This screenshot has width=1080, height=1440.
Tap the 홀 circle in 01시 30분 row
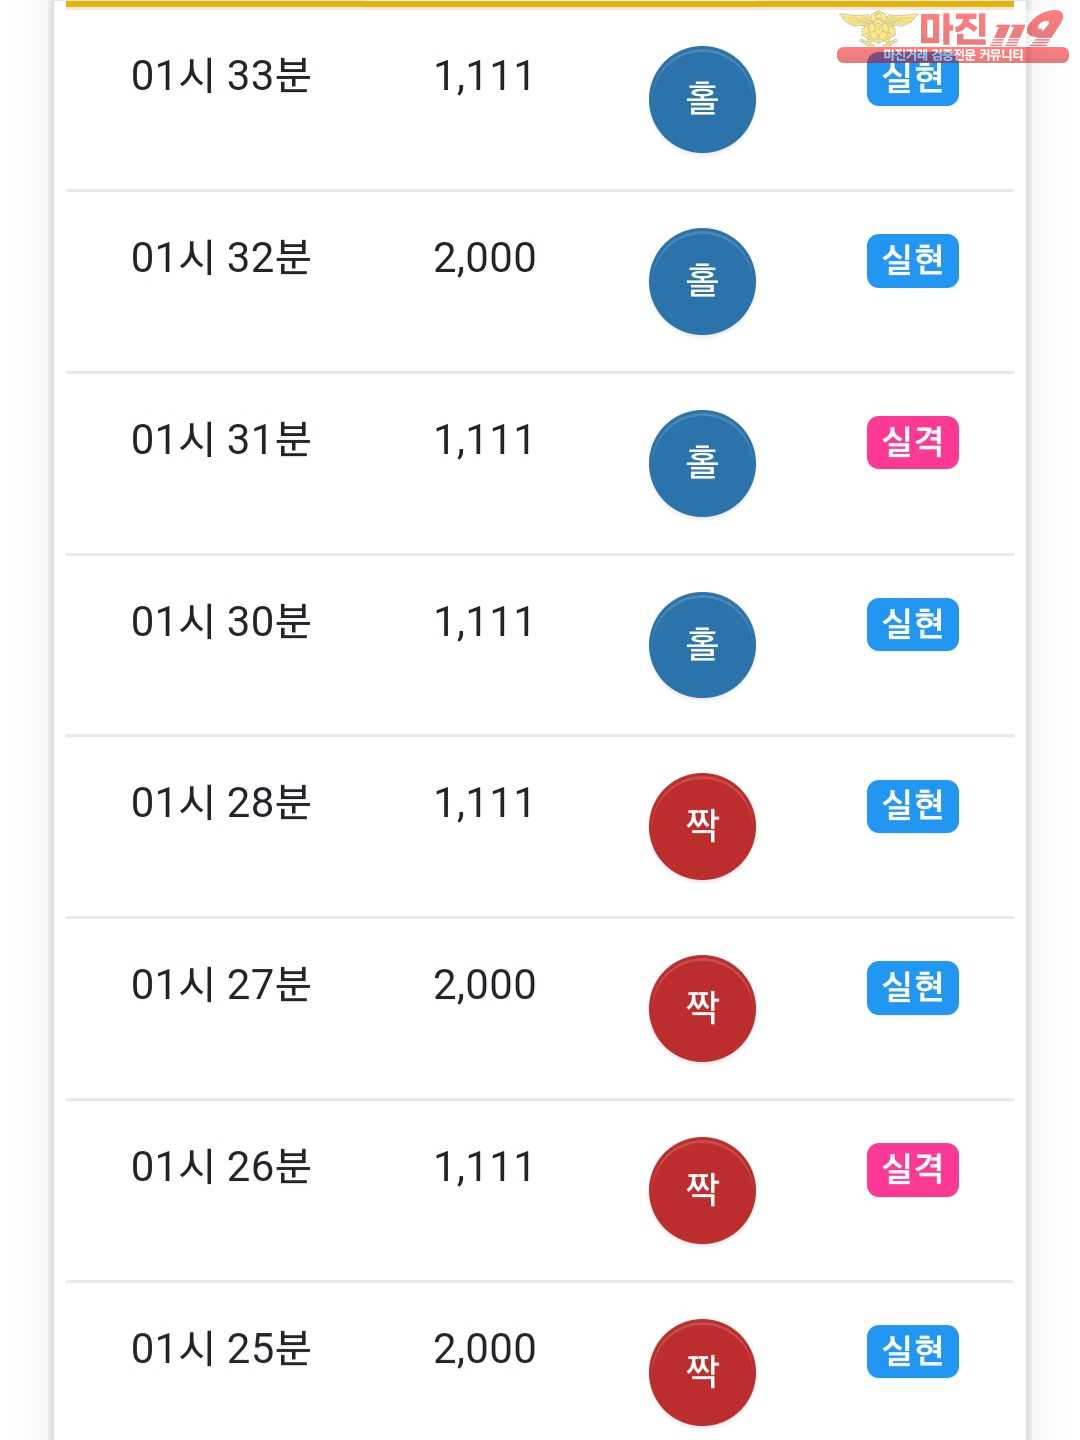click(x=702, y=644)
